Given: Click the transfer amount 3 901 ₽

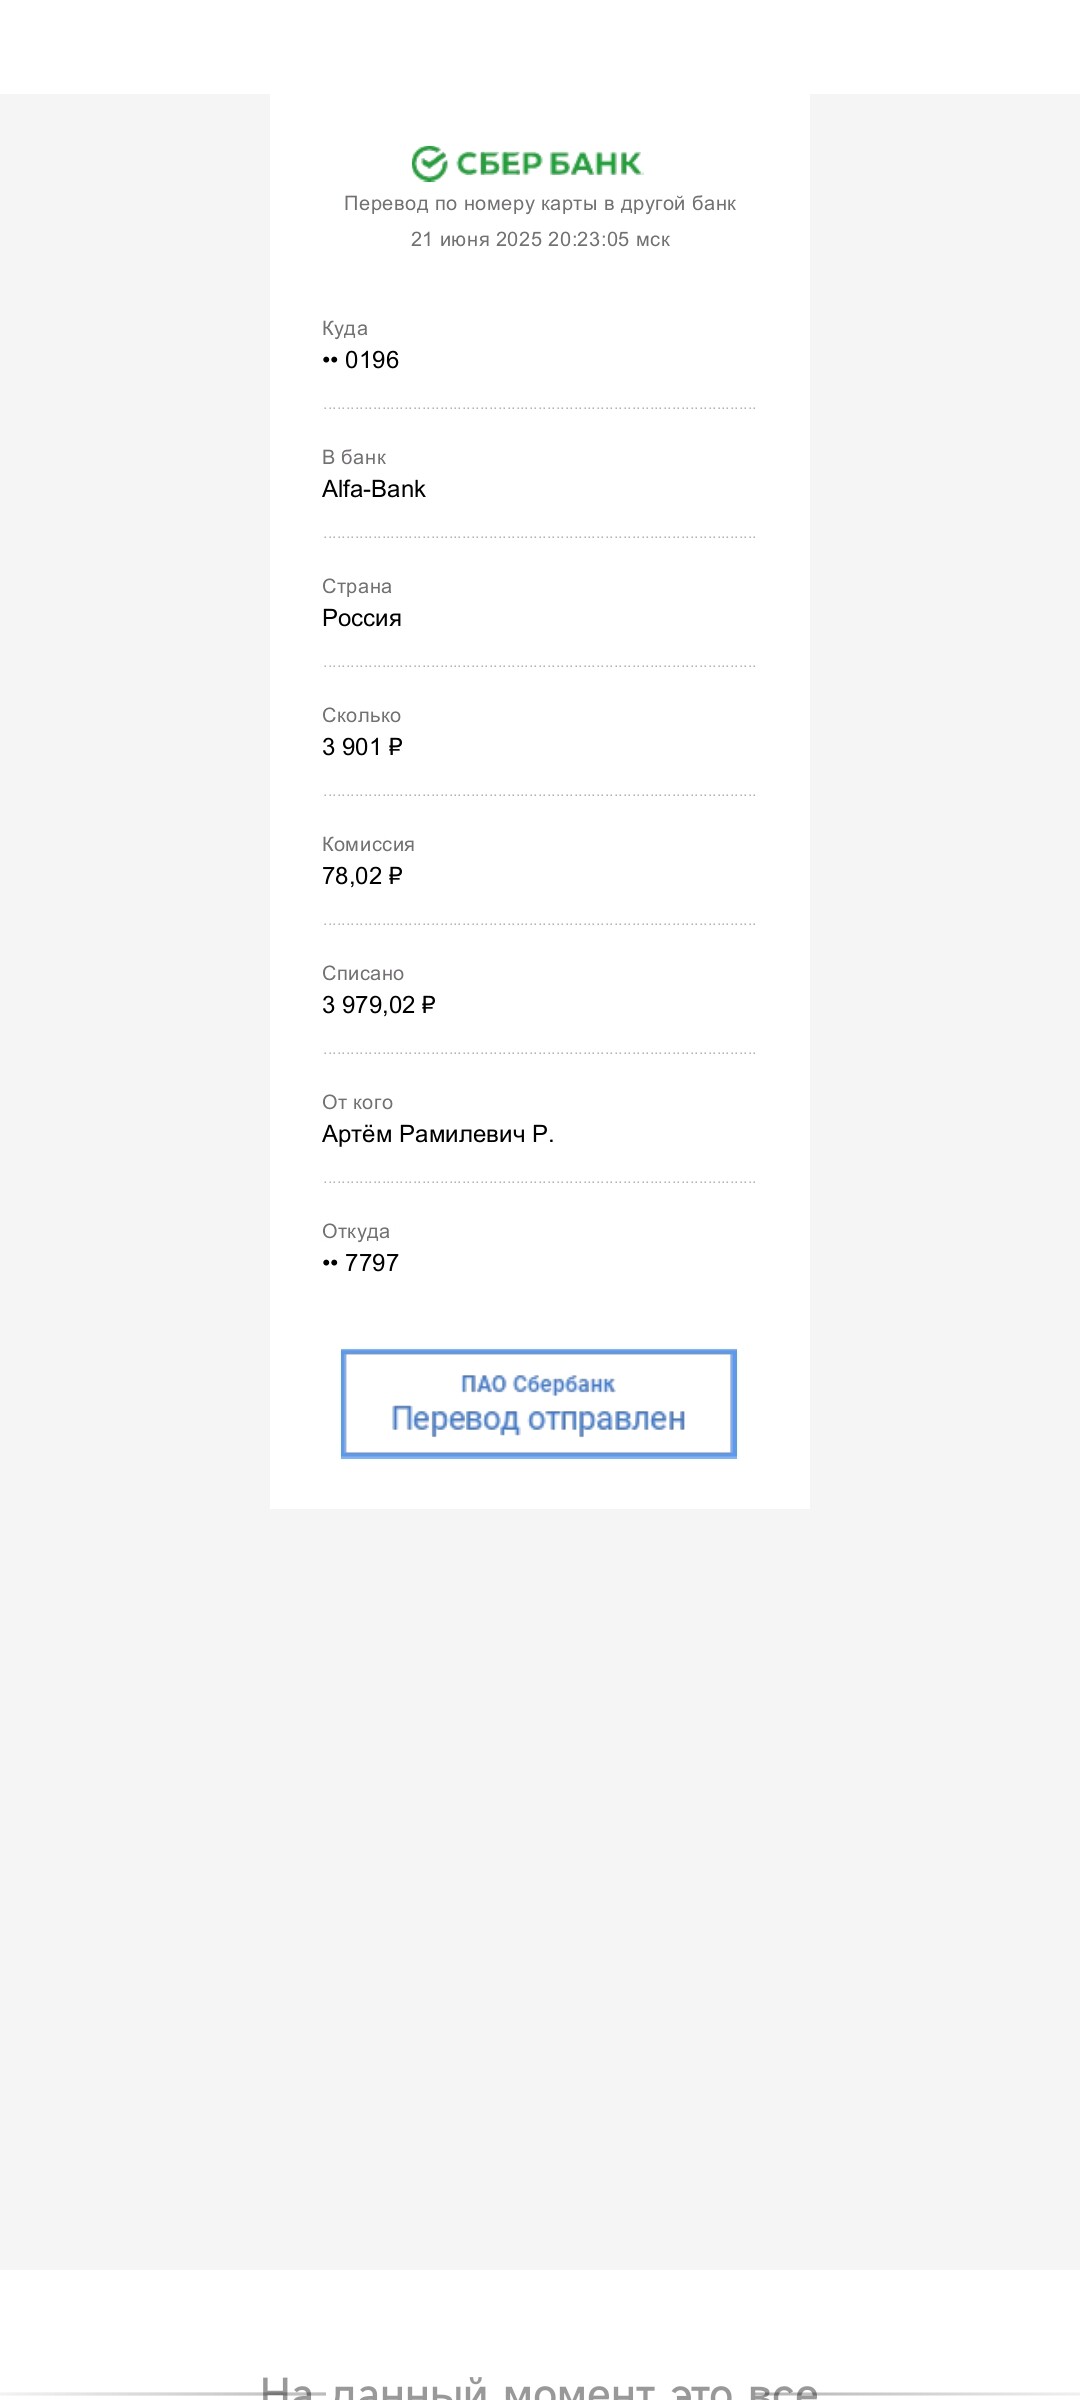Looking at the screenshot, I should tap(362, 747).
